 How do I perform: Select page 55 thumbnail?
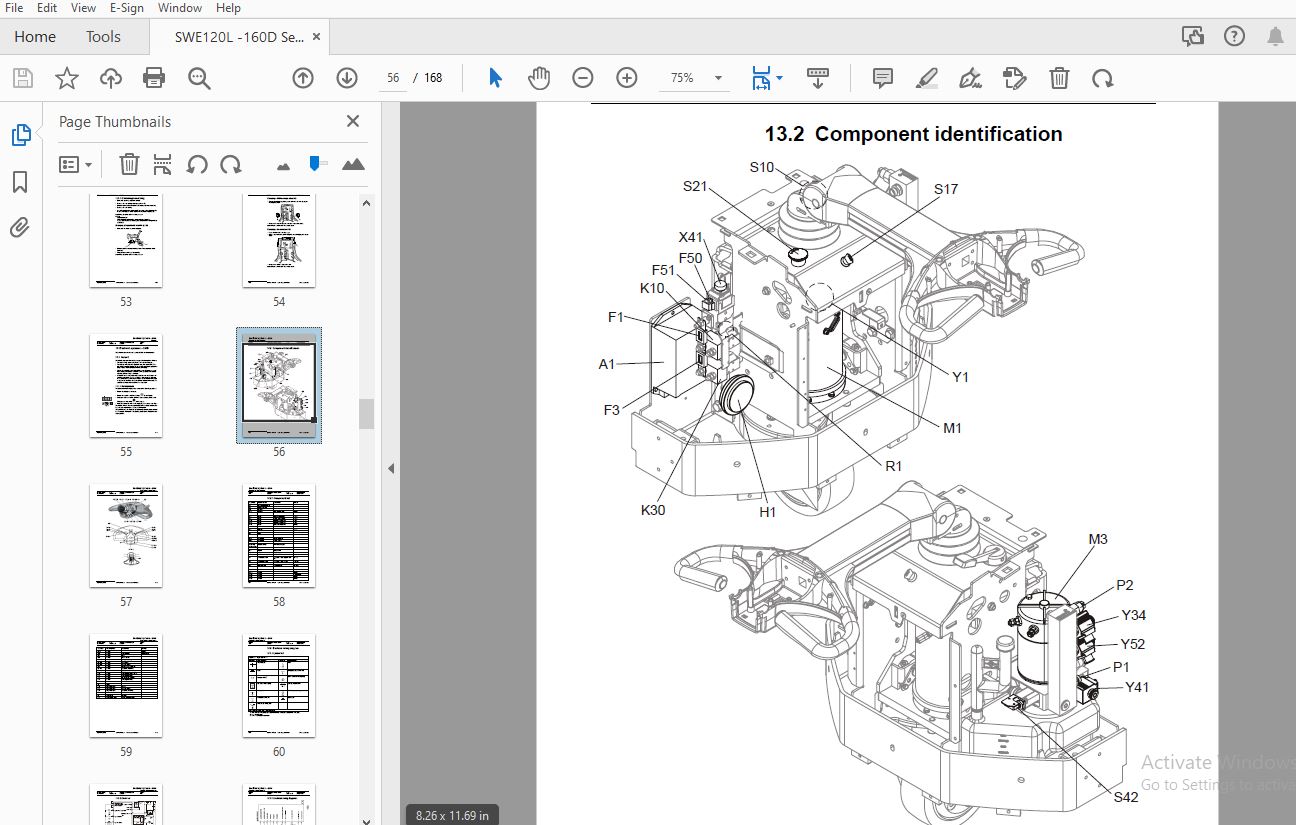pyautogui.click(x=126, y=385)
